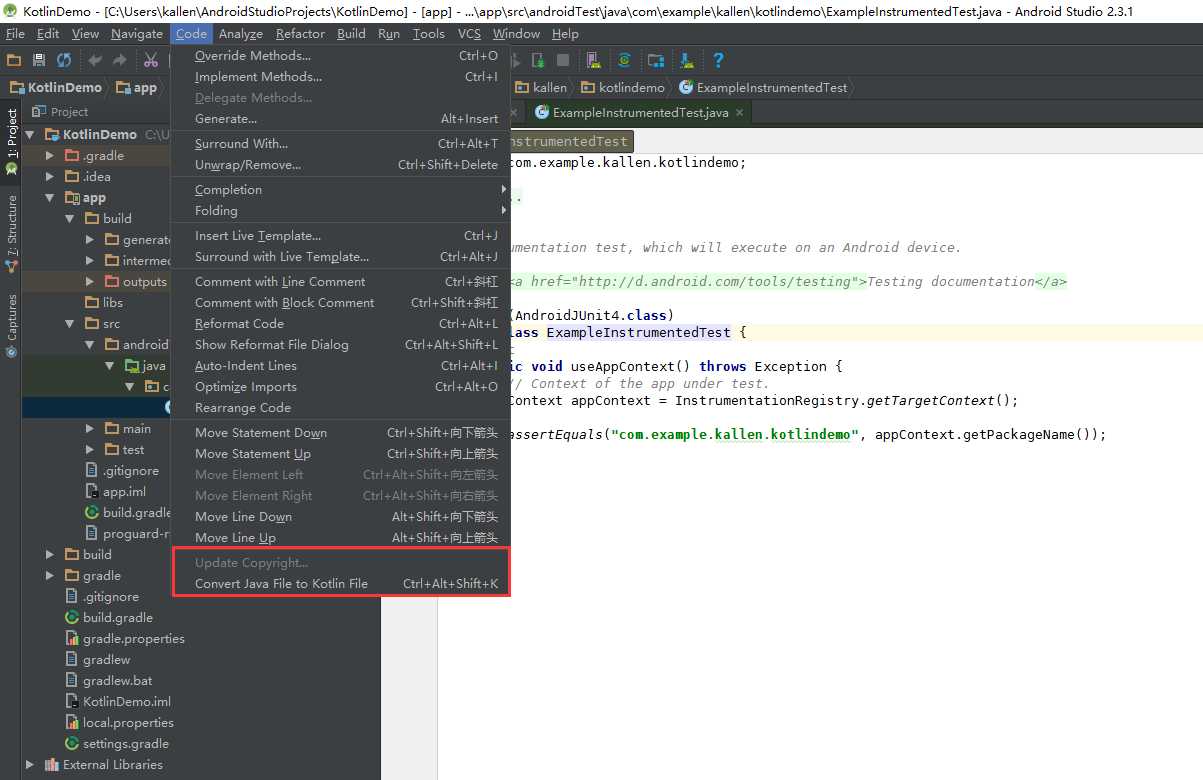Click the Undo arrow toolbar icon
The height and width of the screenshot is (780, 1203).
(x=95, y=61)
